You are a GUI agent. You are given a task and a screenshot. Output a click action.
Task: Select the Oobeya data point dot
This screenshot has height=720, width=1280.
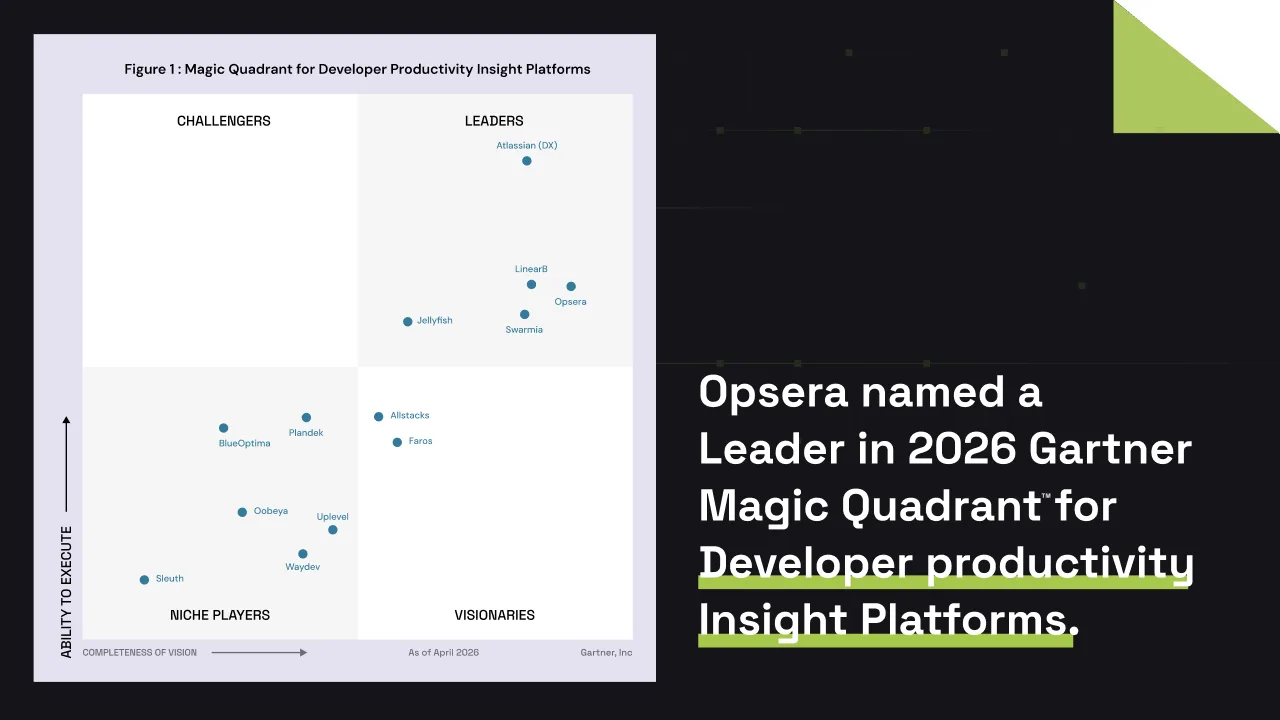click(242, 512)
